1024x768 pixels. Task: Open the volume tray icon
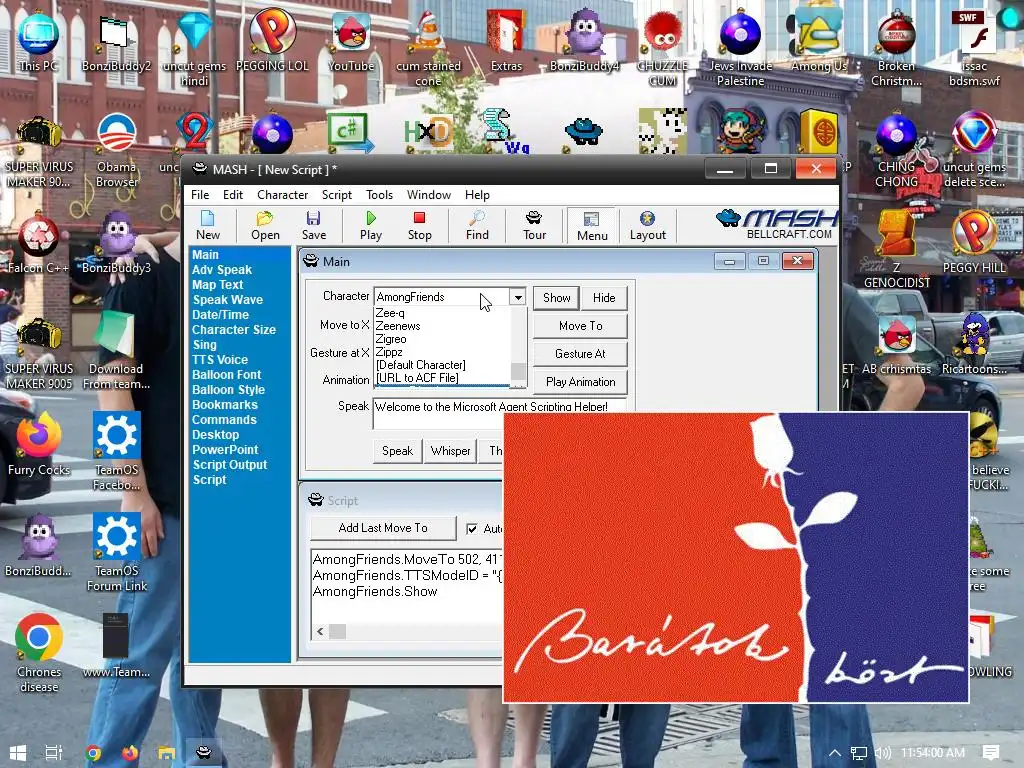pos(882,753)
